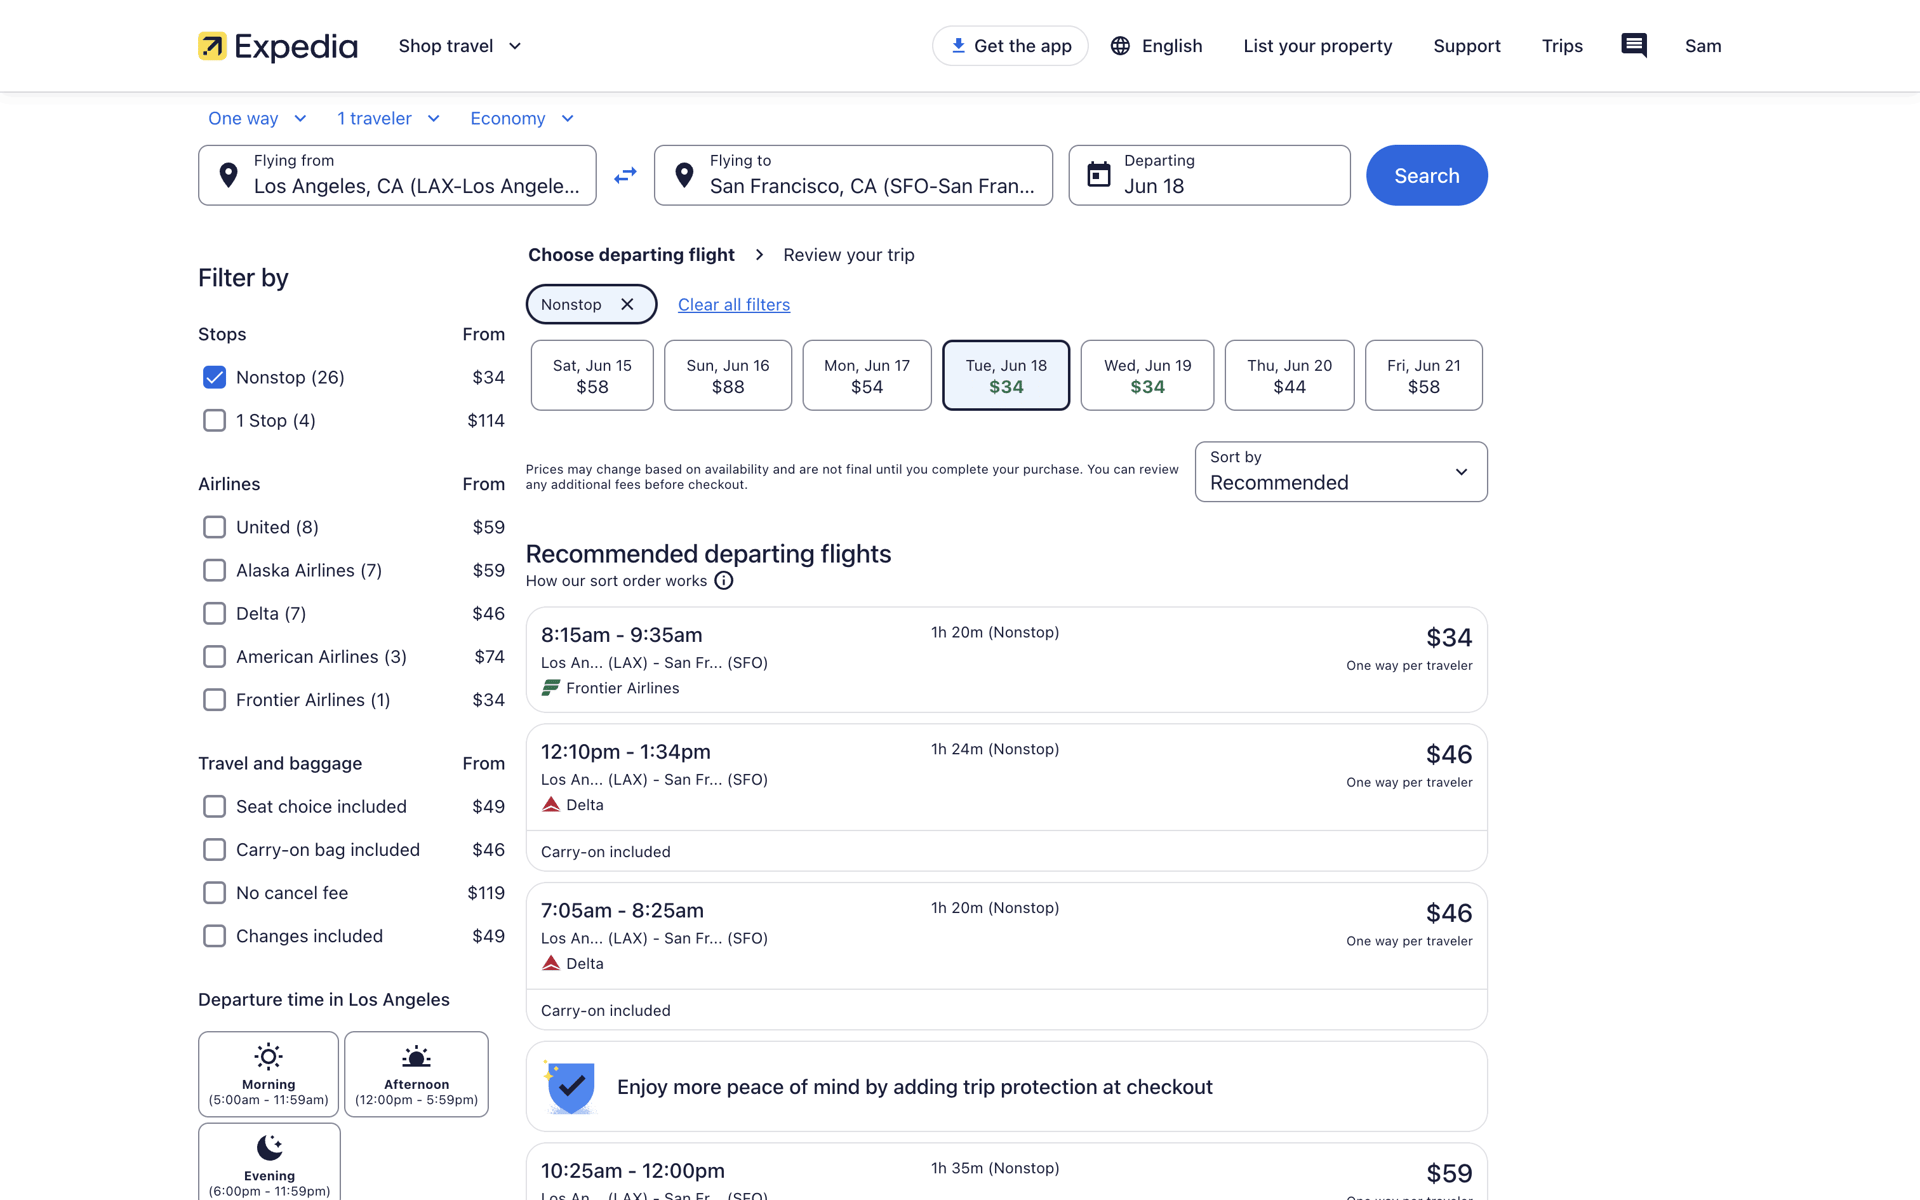Open the Economy cabin class dropdown
The height and width of the screenshot is (1200, 1920).
coord(522,118)
